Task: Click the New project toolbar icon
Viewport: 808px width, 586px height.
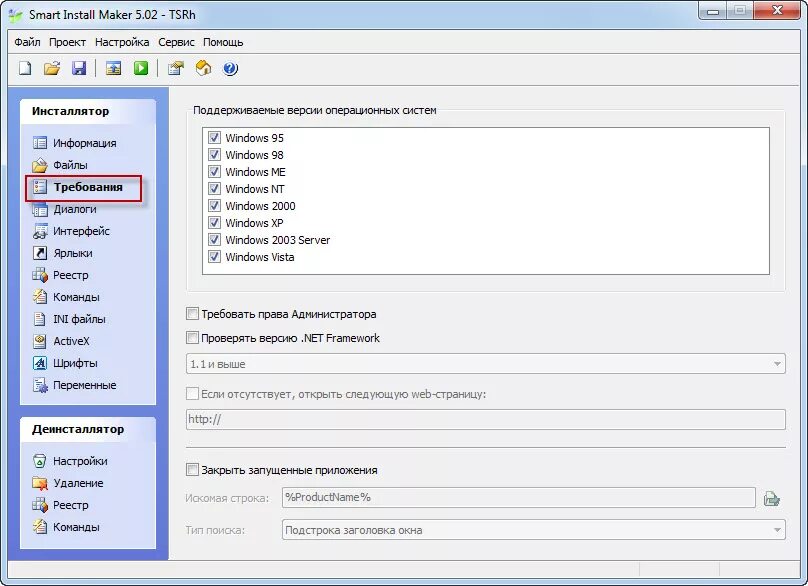Action: [25, 68]
